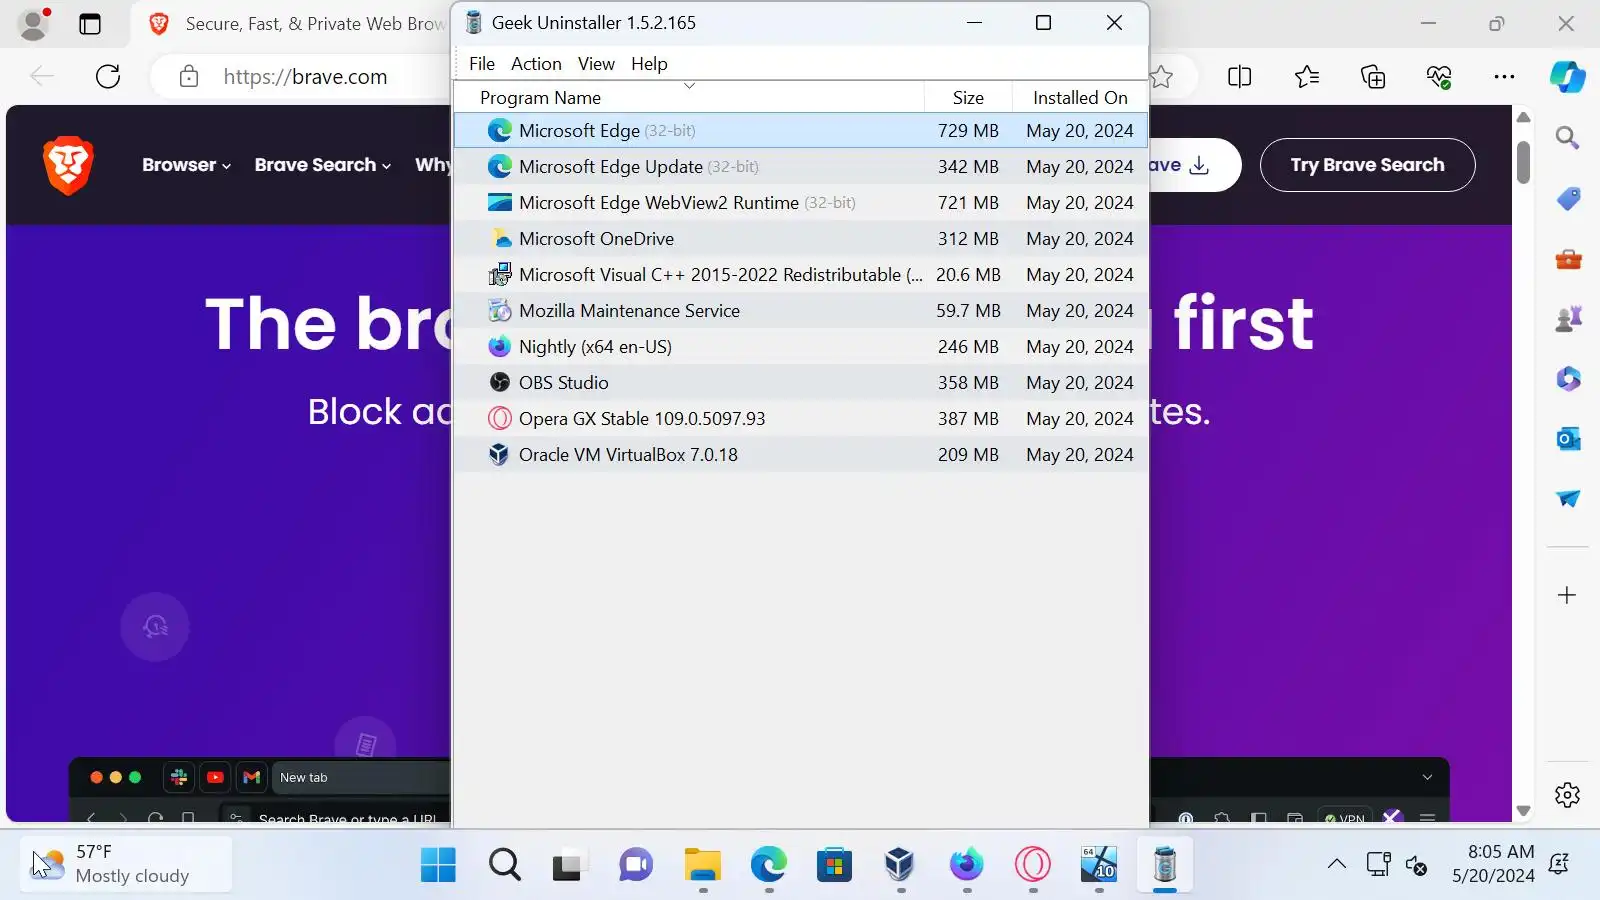This screenshot has height=900, width=1600.
Task: Open Windows Start menu
Action: point(438,865)
